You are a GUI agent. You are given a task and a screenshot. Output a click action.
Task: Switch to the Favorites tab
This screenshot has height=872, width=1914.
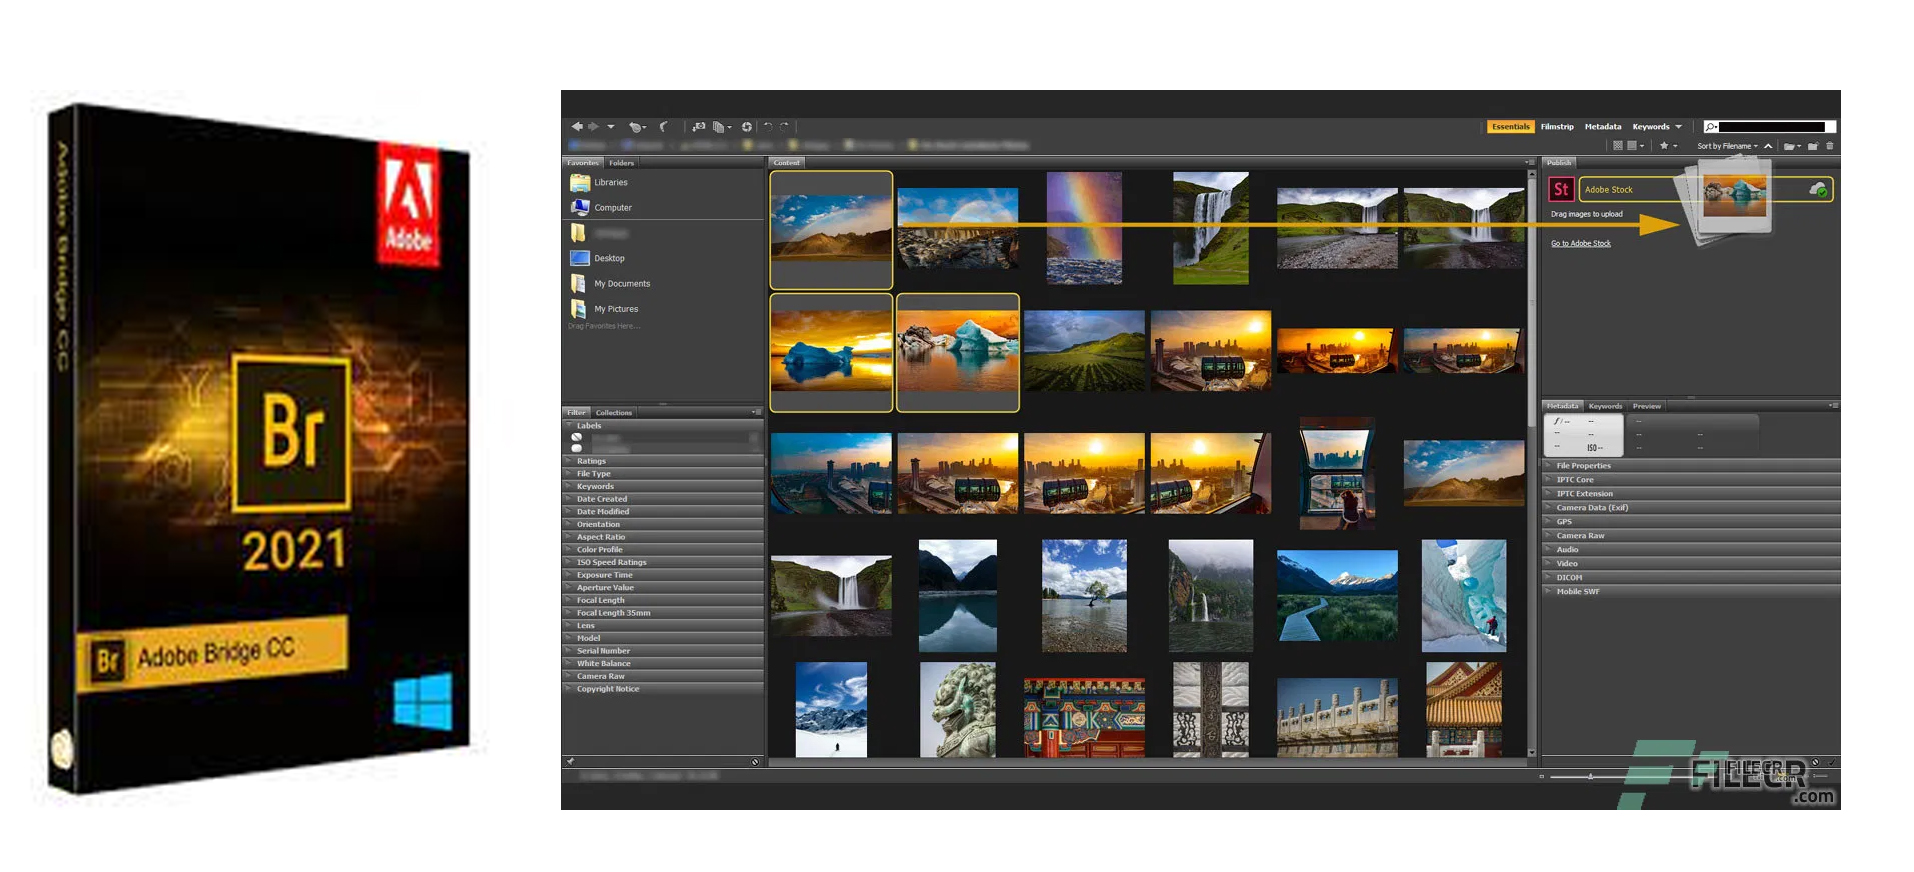582,163
